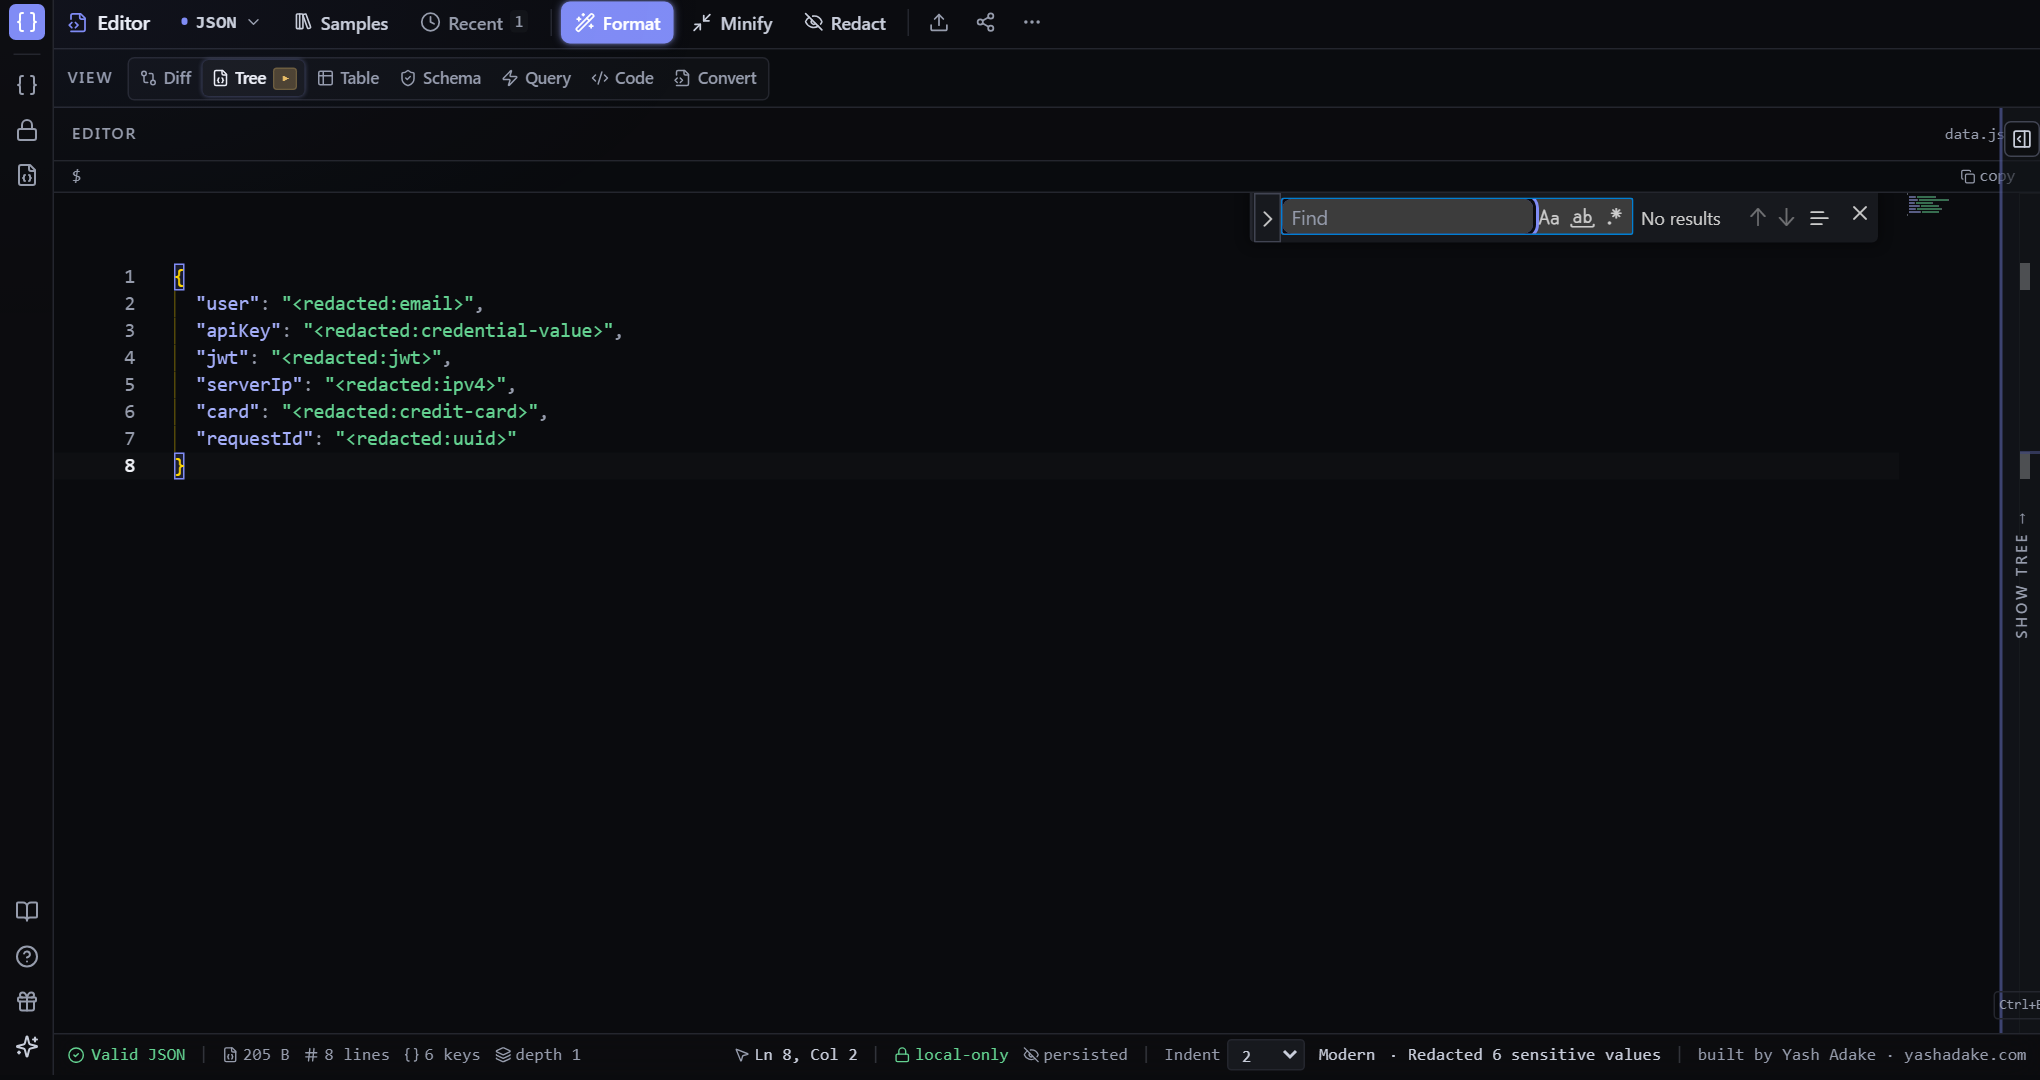Click the "<redacted:credit-card>" value
The height and width of the screenshot is (1080, 2040).
click(x=410, y=411)
